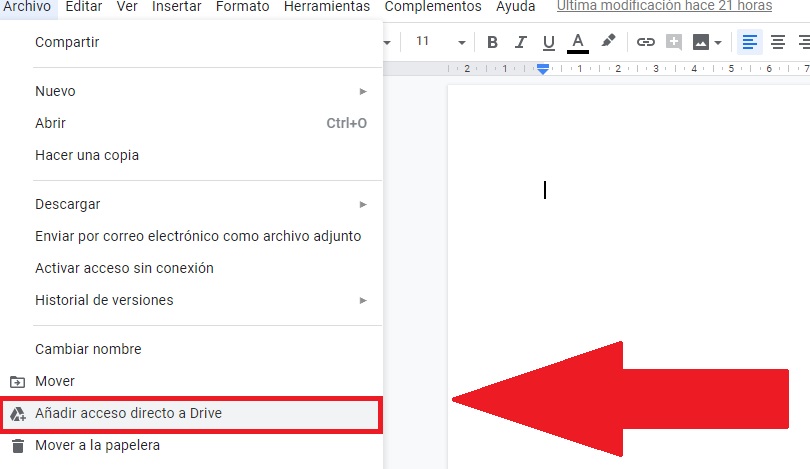Select Mover a la papelera
Screen dimensions: 810x469
(97, 445)
